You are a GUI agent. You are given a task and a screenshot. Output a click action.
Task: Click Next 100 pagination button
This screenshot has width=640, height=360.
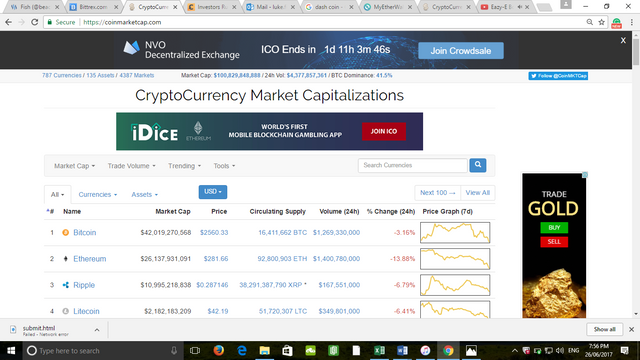[x=438, y=193]
